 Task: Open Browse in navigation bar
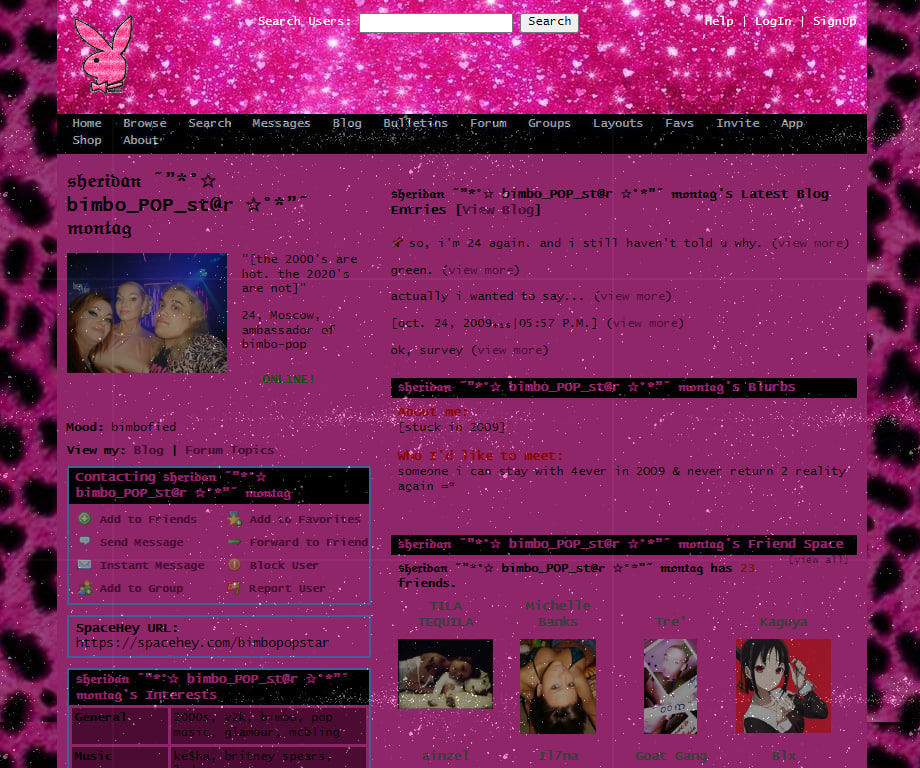[x=145, y=123]
